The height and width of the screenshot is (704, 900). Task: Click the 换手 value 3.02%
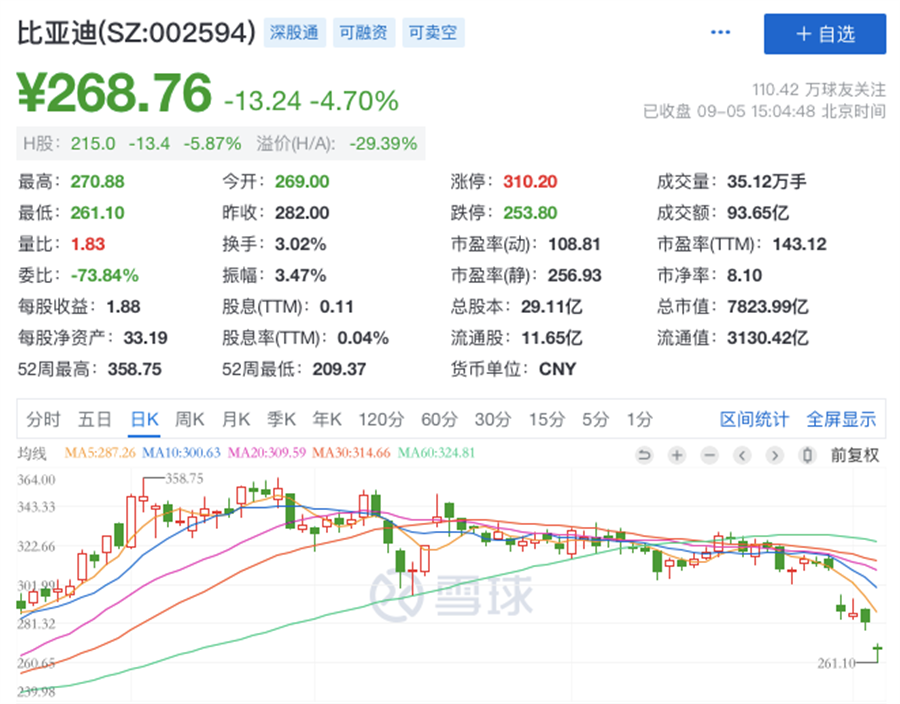click(x=301, y=244)
